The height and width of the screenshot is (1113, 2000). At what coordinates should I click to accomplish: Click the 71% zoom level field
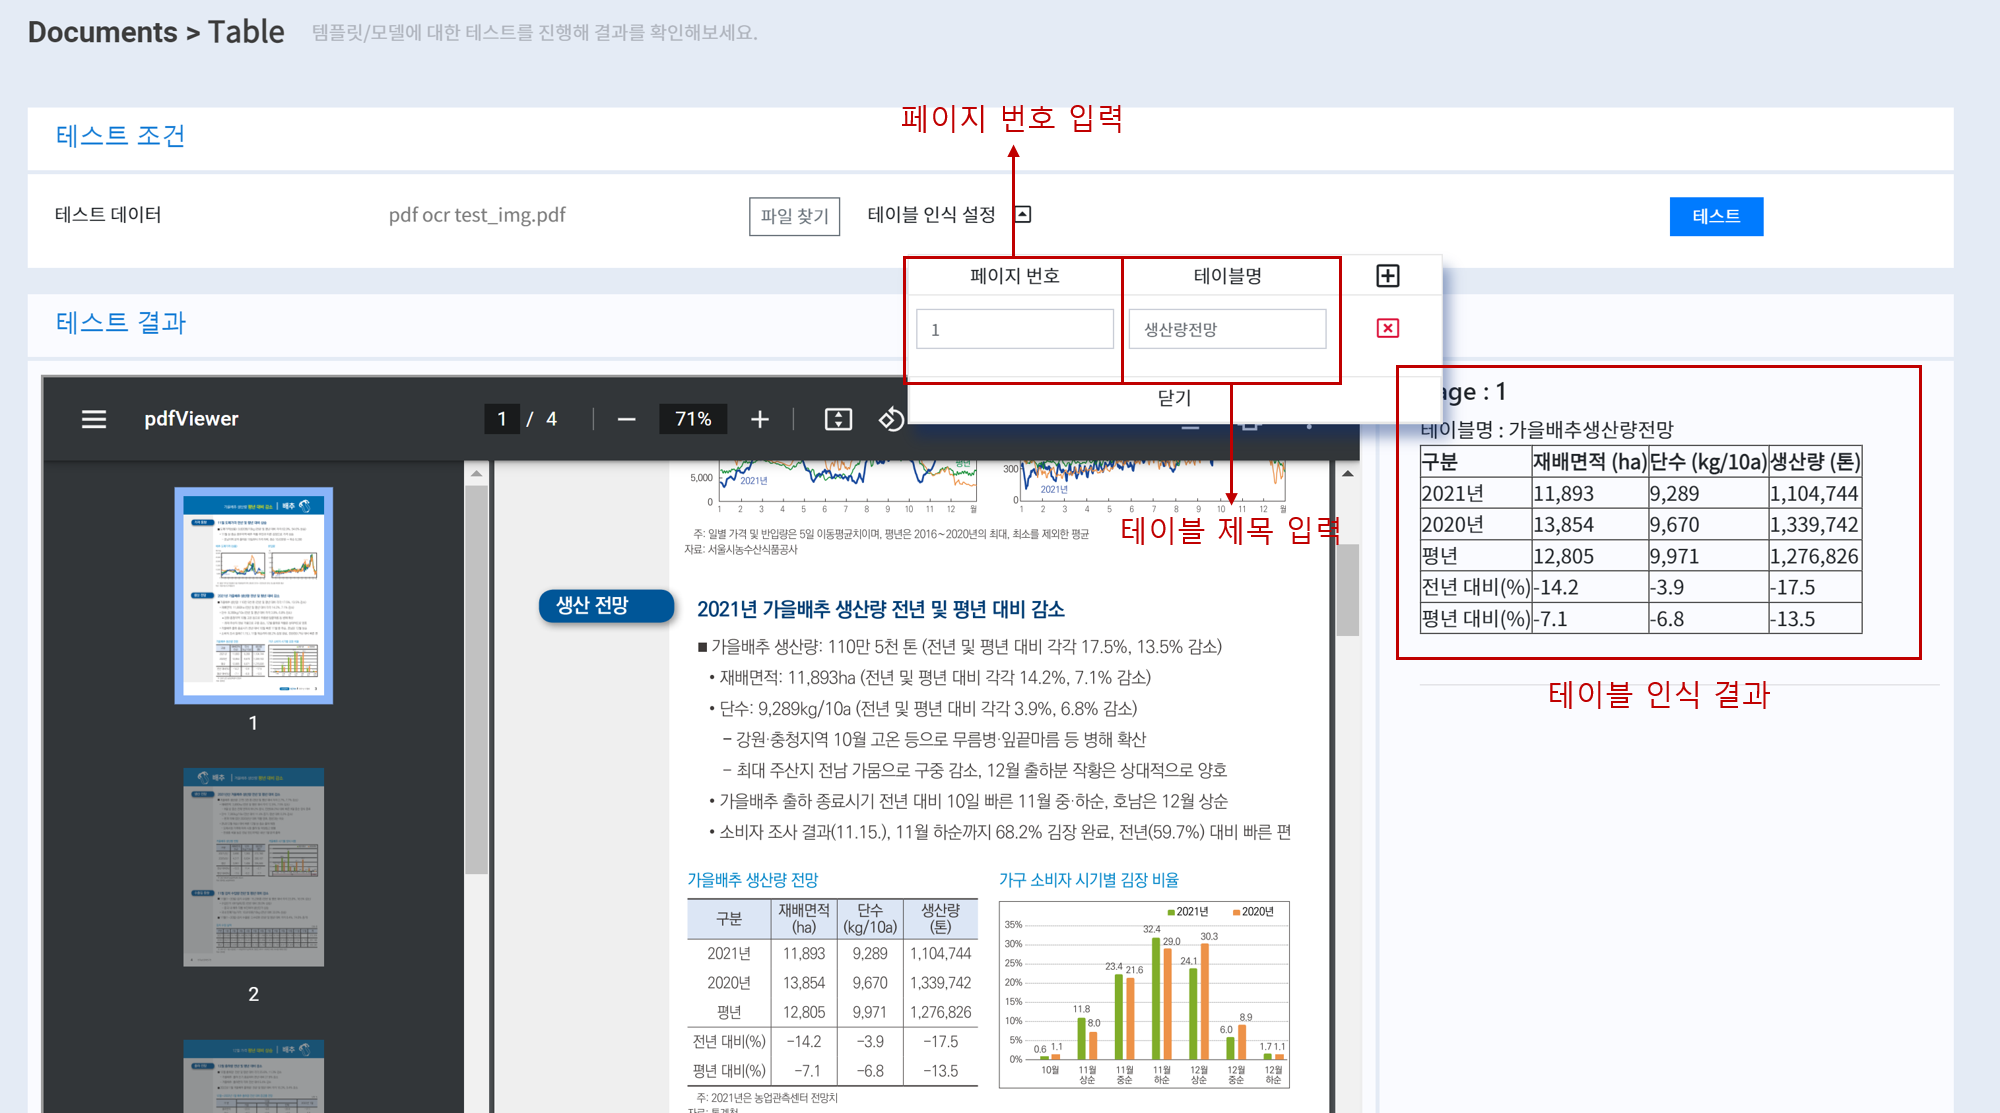pos(693,419)
